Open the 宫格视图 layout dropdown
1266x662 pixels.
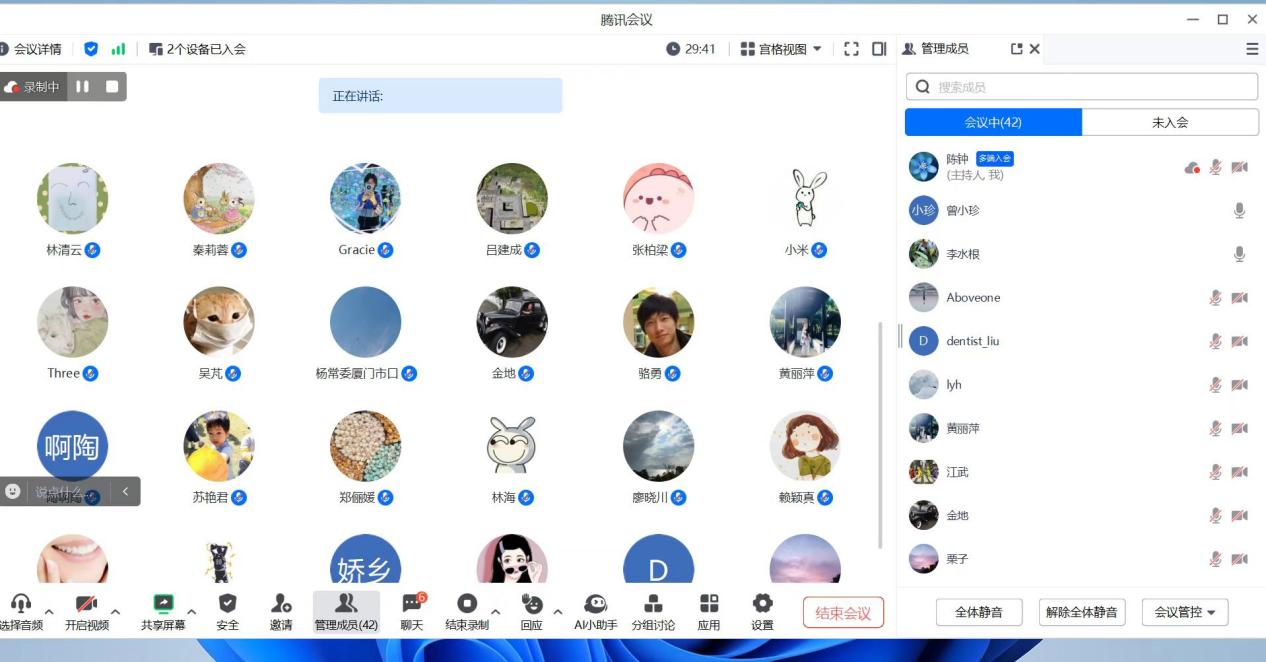click(781, 49)
